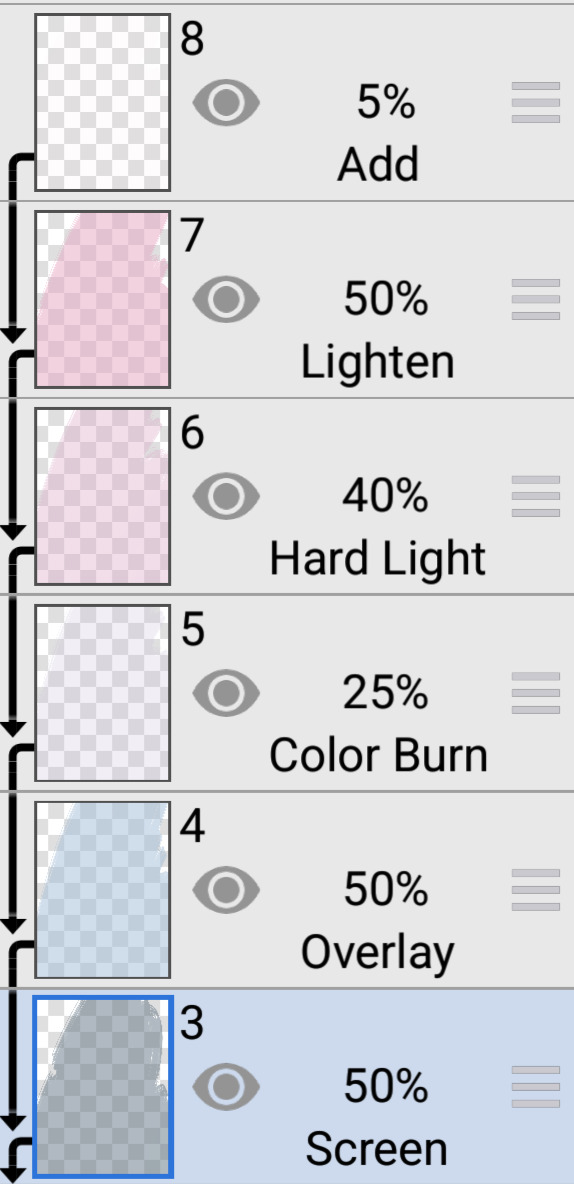574x1184 pixels.
Task: Click the three-line handle on layer 6
Action: coord(535,496)
